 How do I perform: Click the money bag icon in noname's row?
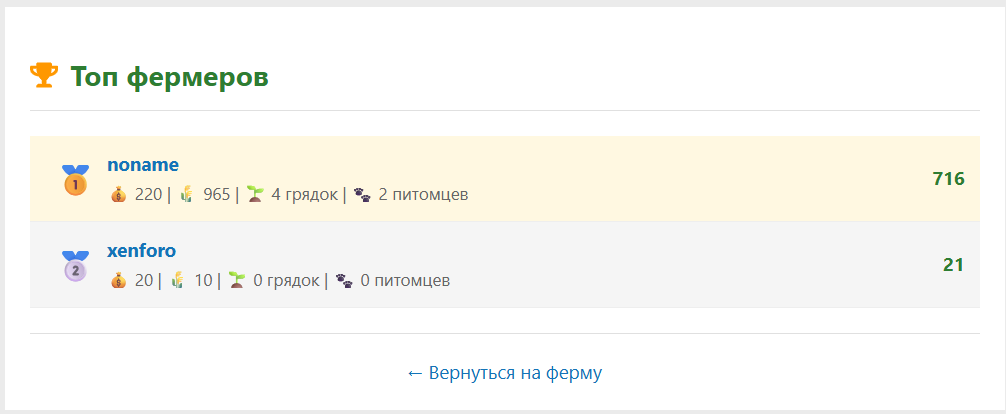(119, 194)
